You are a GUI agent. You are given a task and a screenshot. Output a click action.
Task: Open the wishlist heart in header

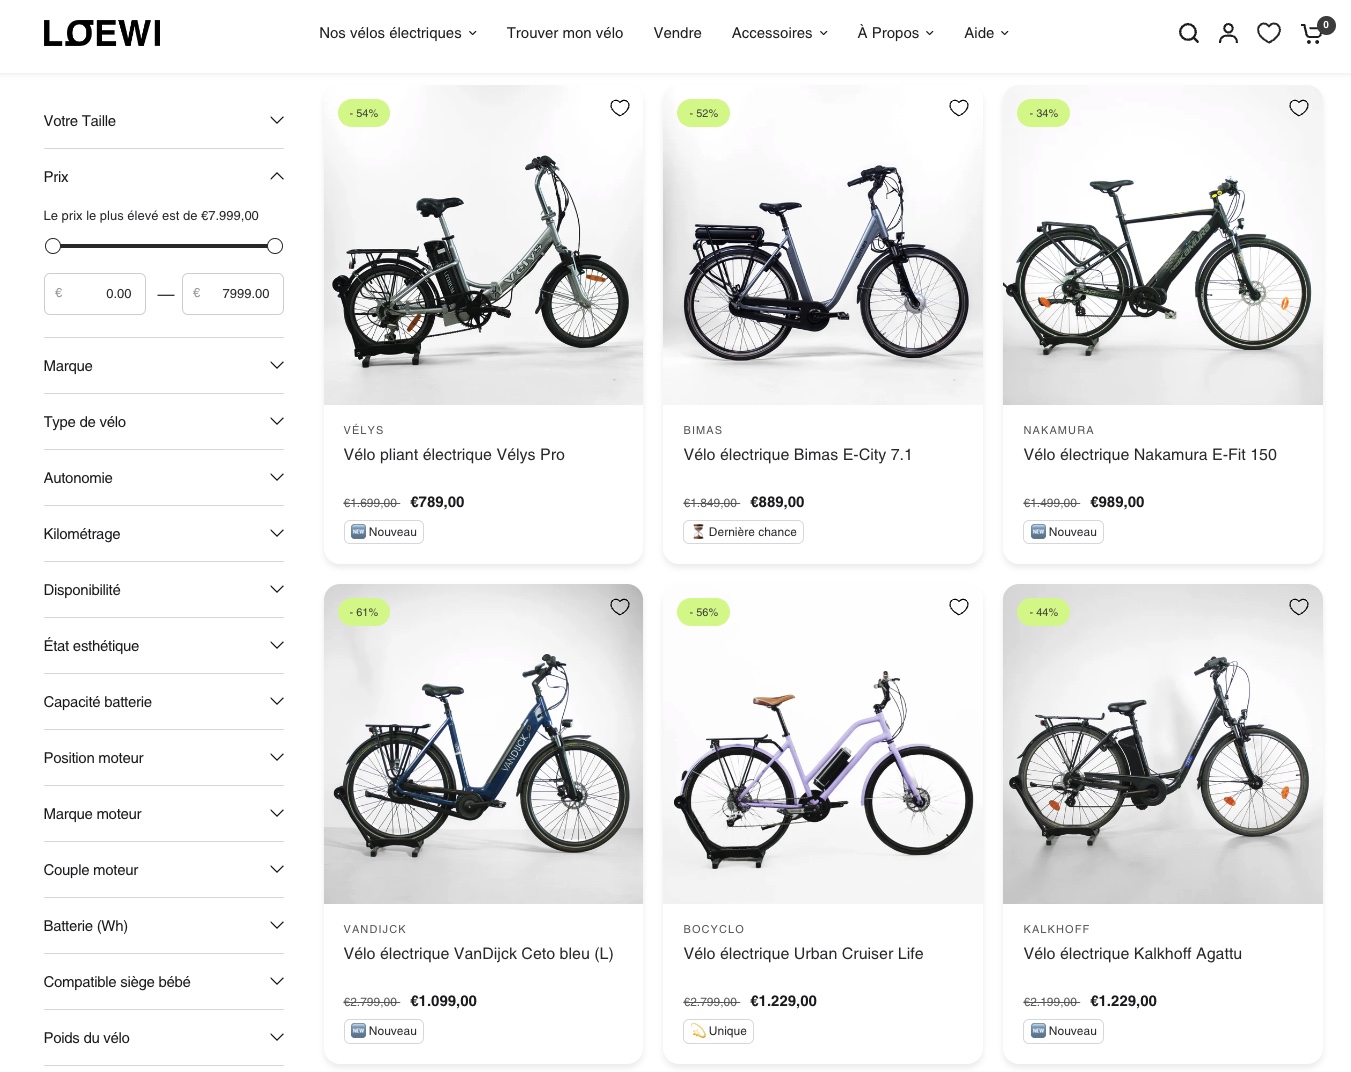(1269, 33)
